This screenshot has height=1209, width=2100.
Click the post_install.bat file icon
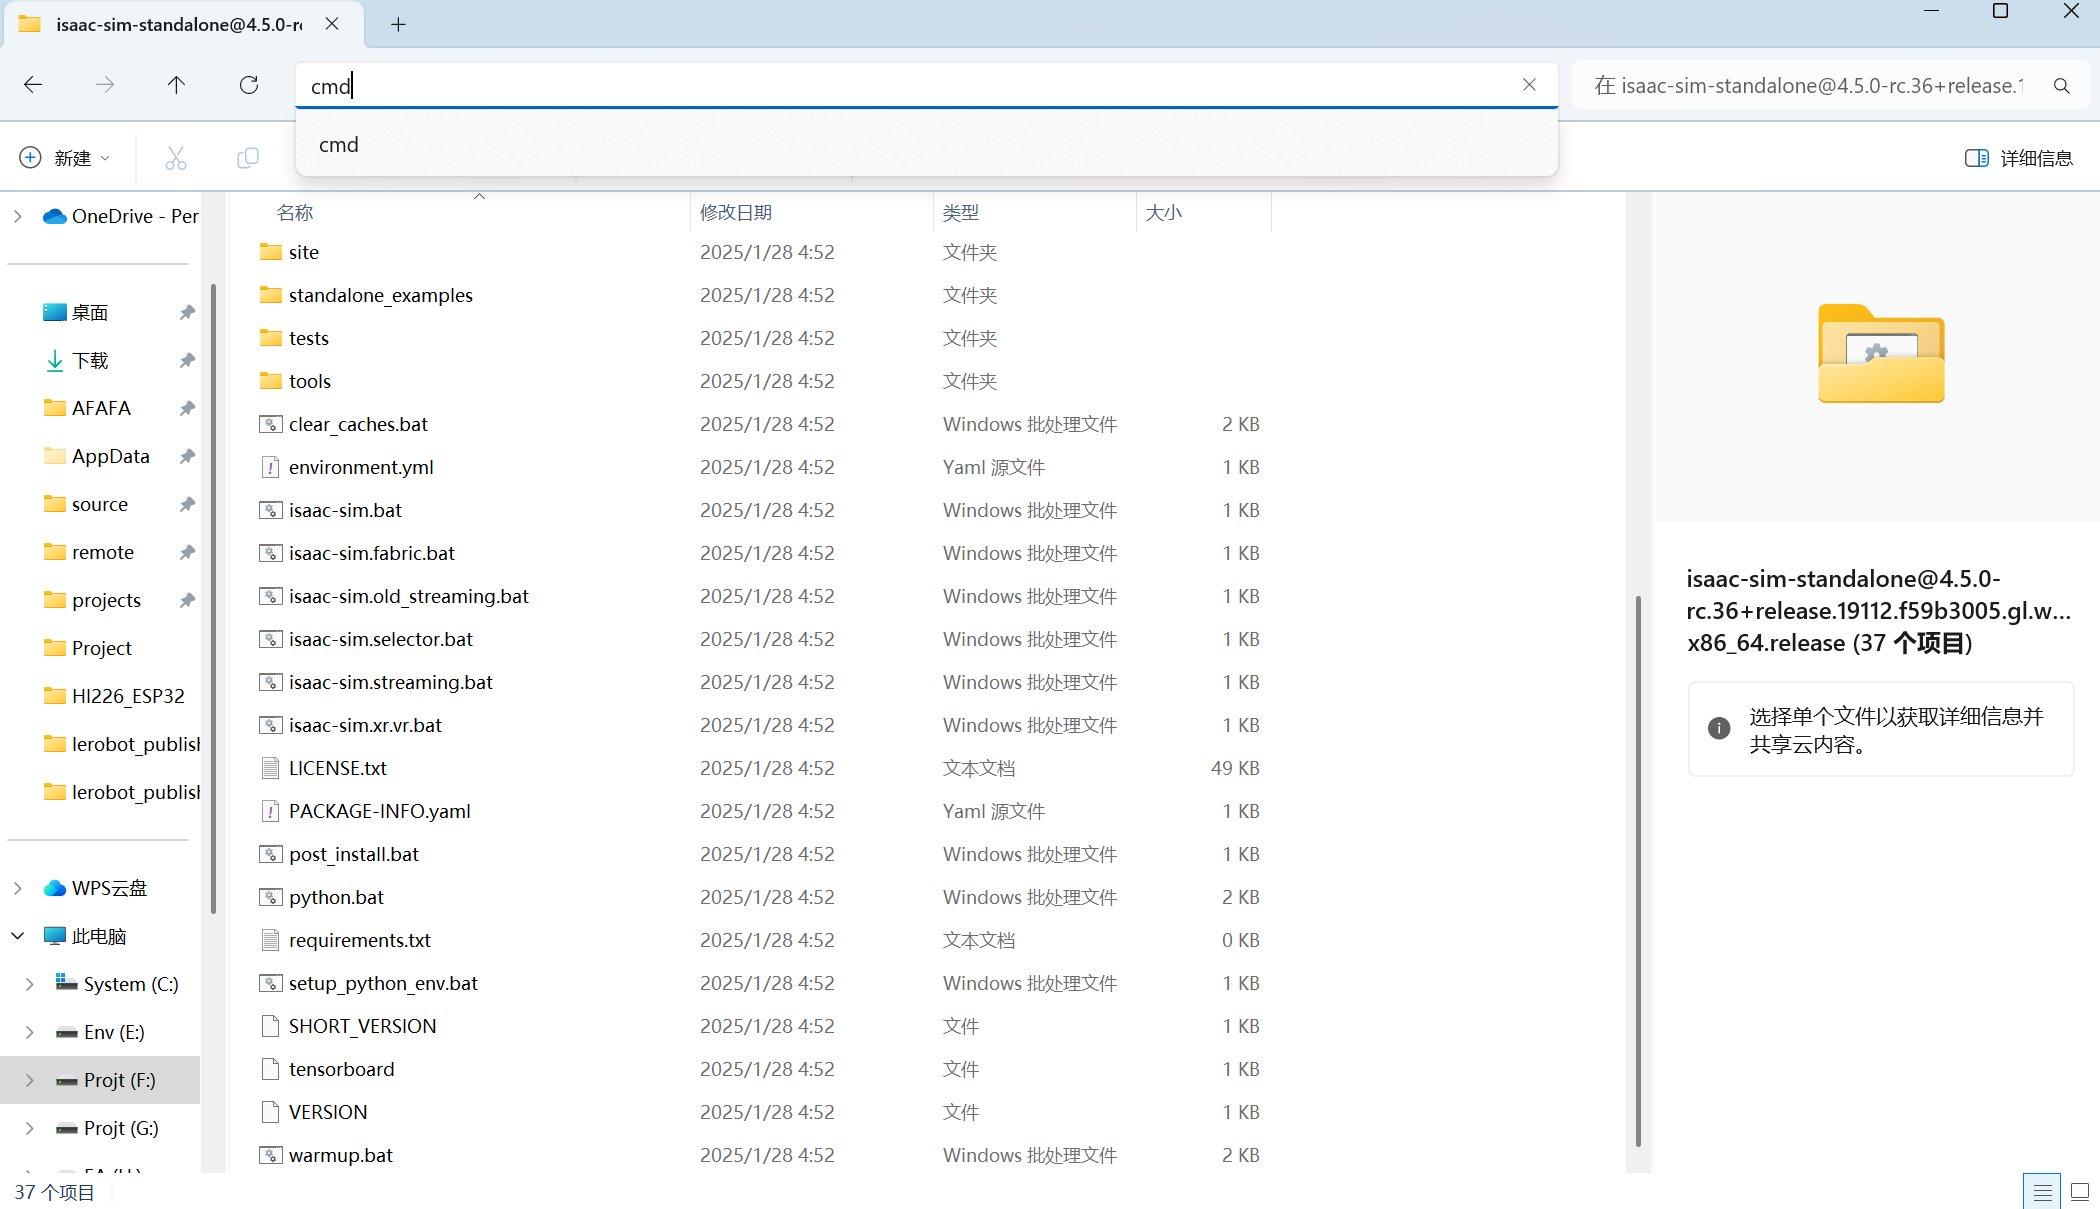[270, 854]
